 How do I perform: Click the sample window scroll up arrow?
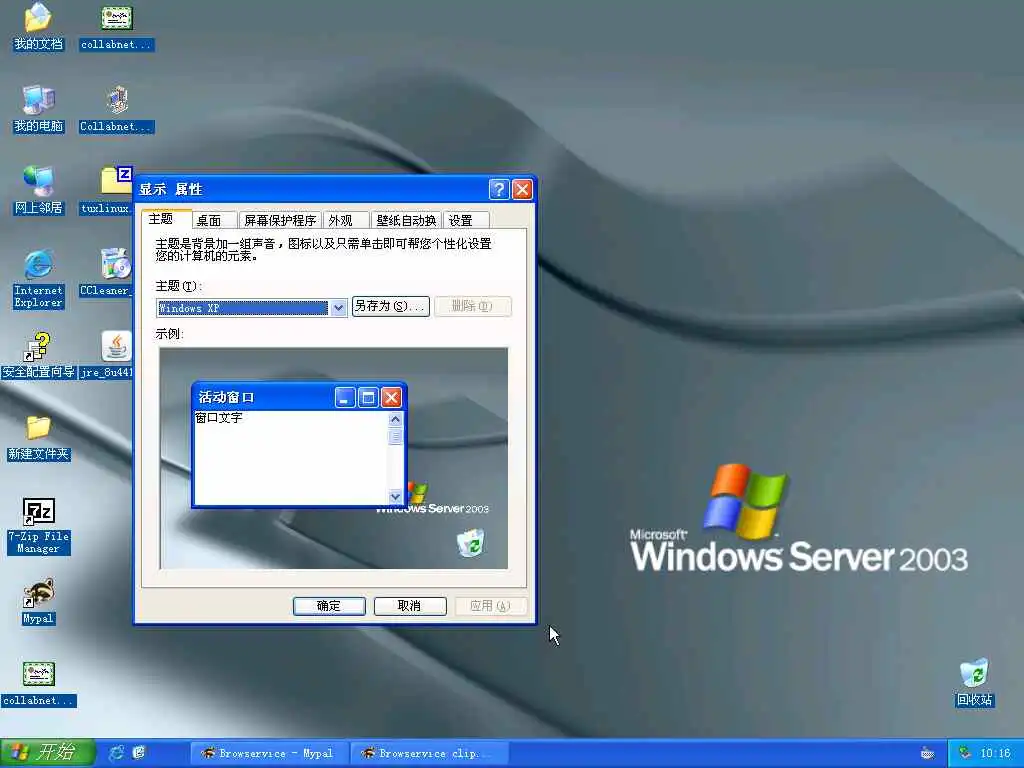tap(395, 419)
